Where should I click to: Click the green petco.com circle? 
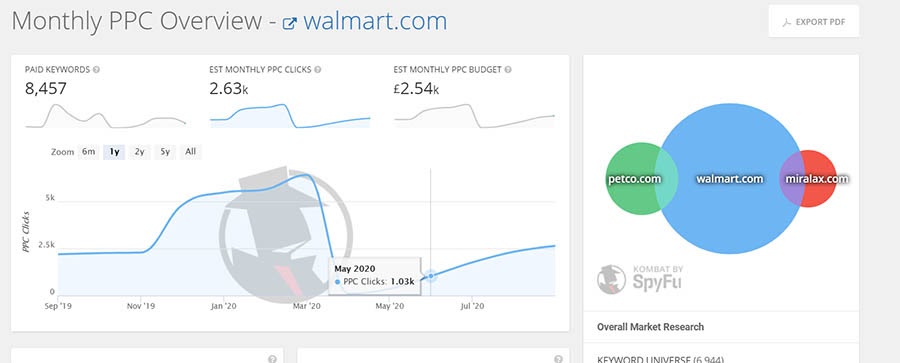pyautogui.click(x=631, y=179)
